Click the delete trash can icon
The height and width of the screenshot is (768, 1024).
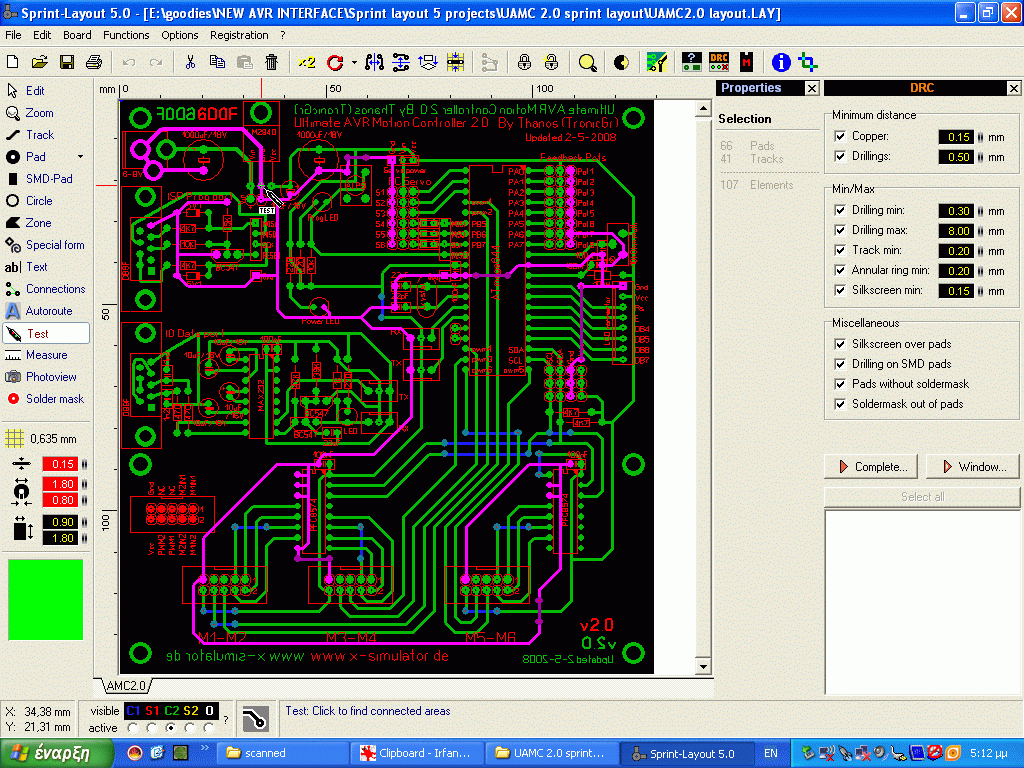point(271,62)
